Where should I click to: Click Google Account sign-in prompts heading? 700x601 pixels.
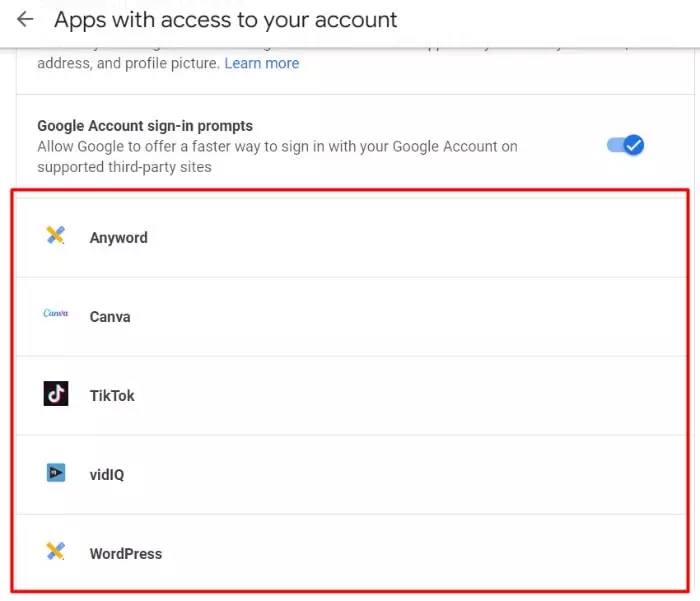coord(145,126)
